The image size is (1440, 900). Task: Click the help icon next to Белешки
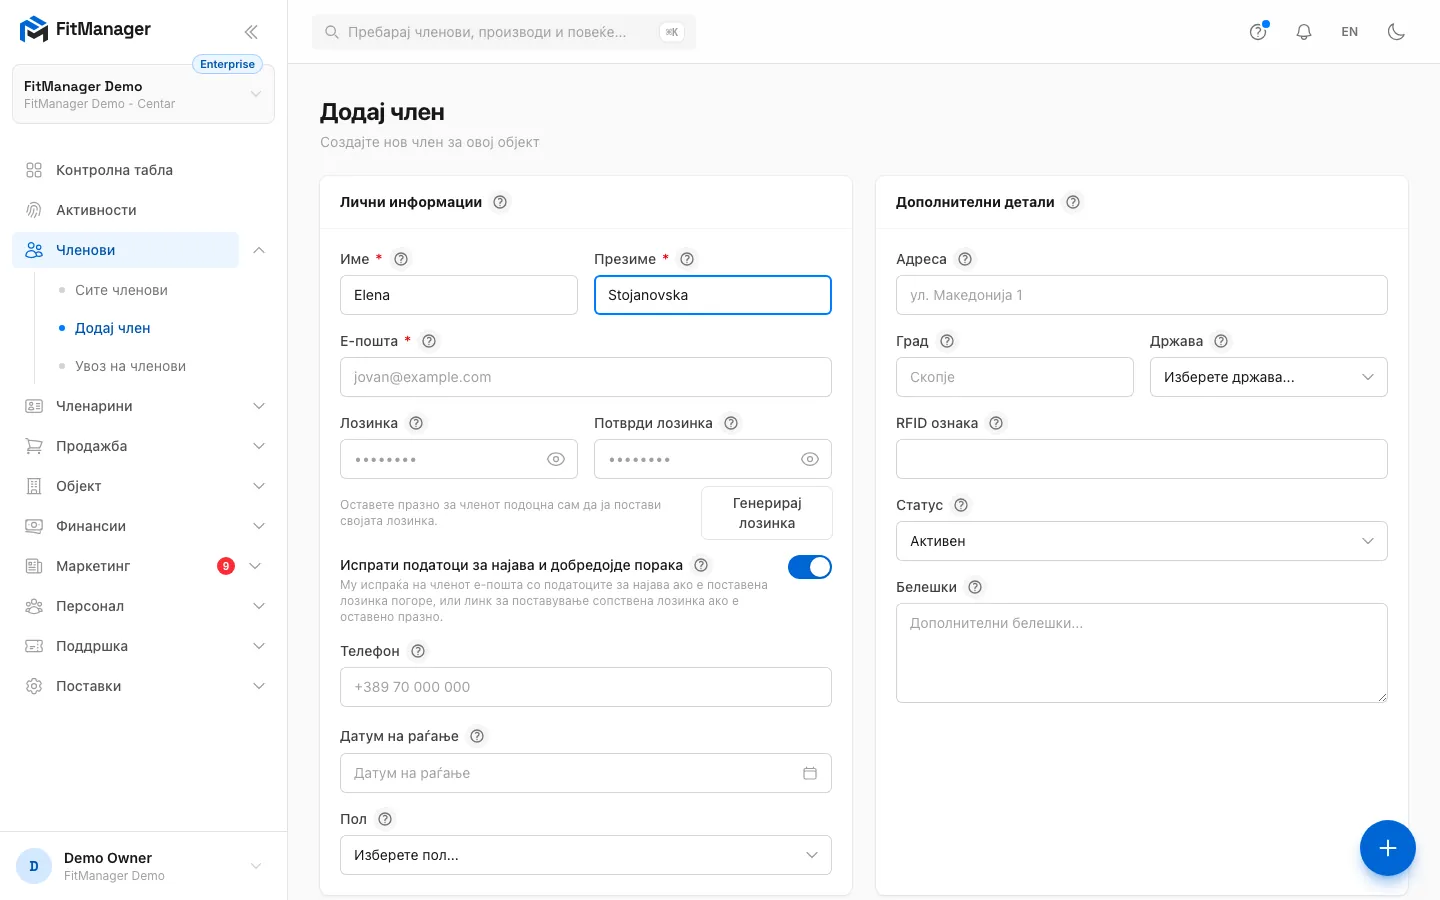975,587
